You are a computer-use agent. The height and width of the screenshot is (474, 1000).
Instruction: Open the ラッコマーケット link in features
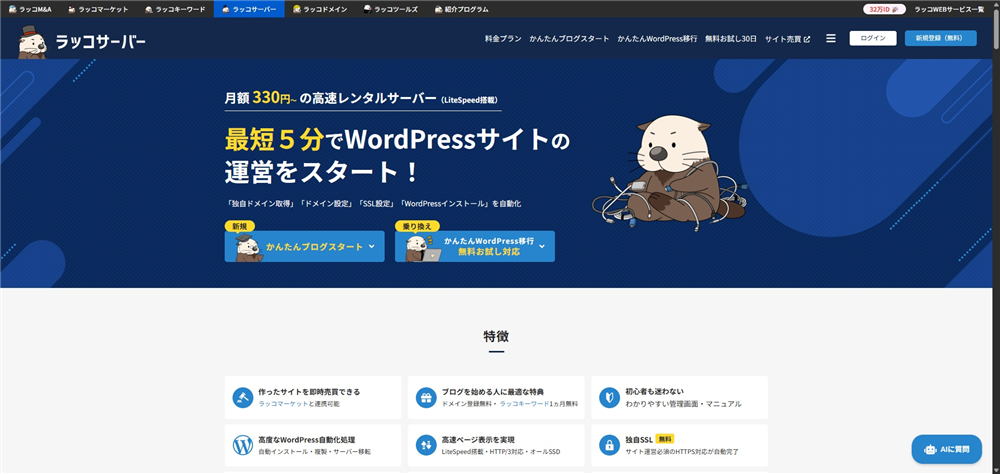283,404
